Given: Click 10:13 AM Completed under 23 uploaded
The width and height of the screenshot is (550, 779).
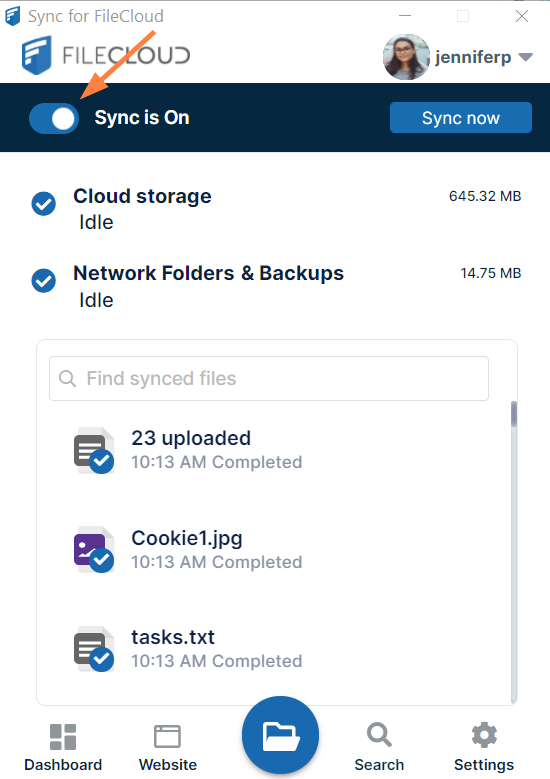Looking at the screenshot, I should (217, 462).
